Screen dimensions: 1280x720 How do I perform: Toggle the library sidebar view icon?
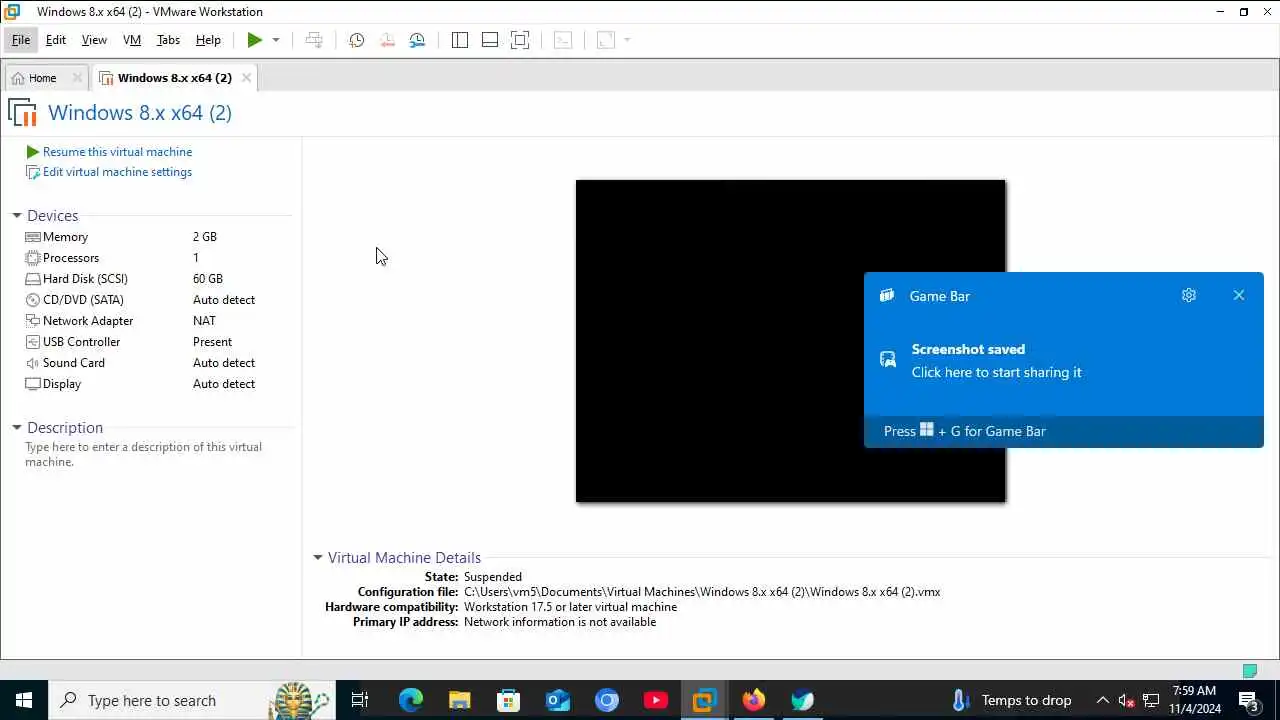pyautogui.click(x=460, y=40)
